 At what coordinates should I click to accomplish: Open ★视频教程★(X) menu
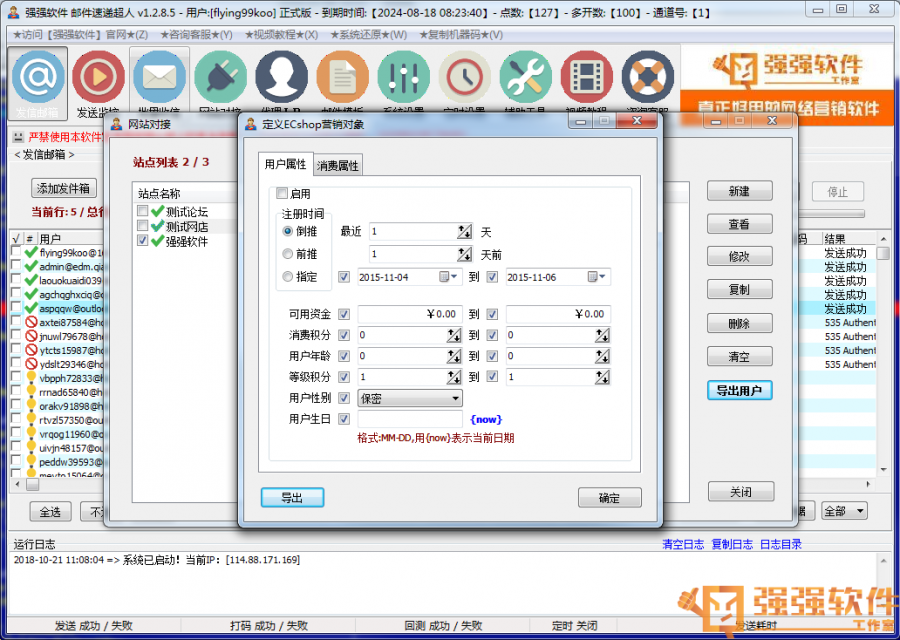281,35
